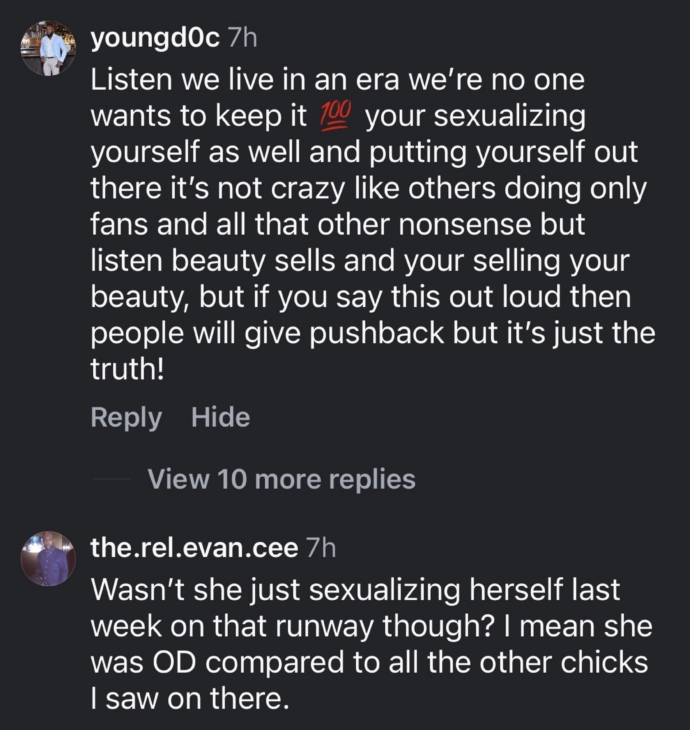The height and width of the screenshot is (730, 690).
Task: Expand View 10 more replies
Action: point(281,479)
